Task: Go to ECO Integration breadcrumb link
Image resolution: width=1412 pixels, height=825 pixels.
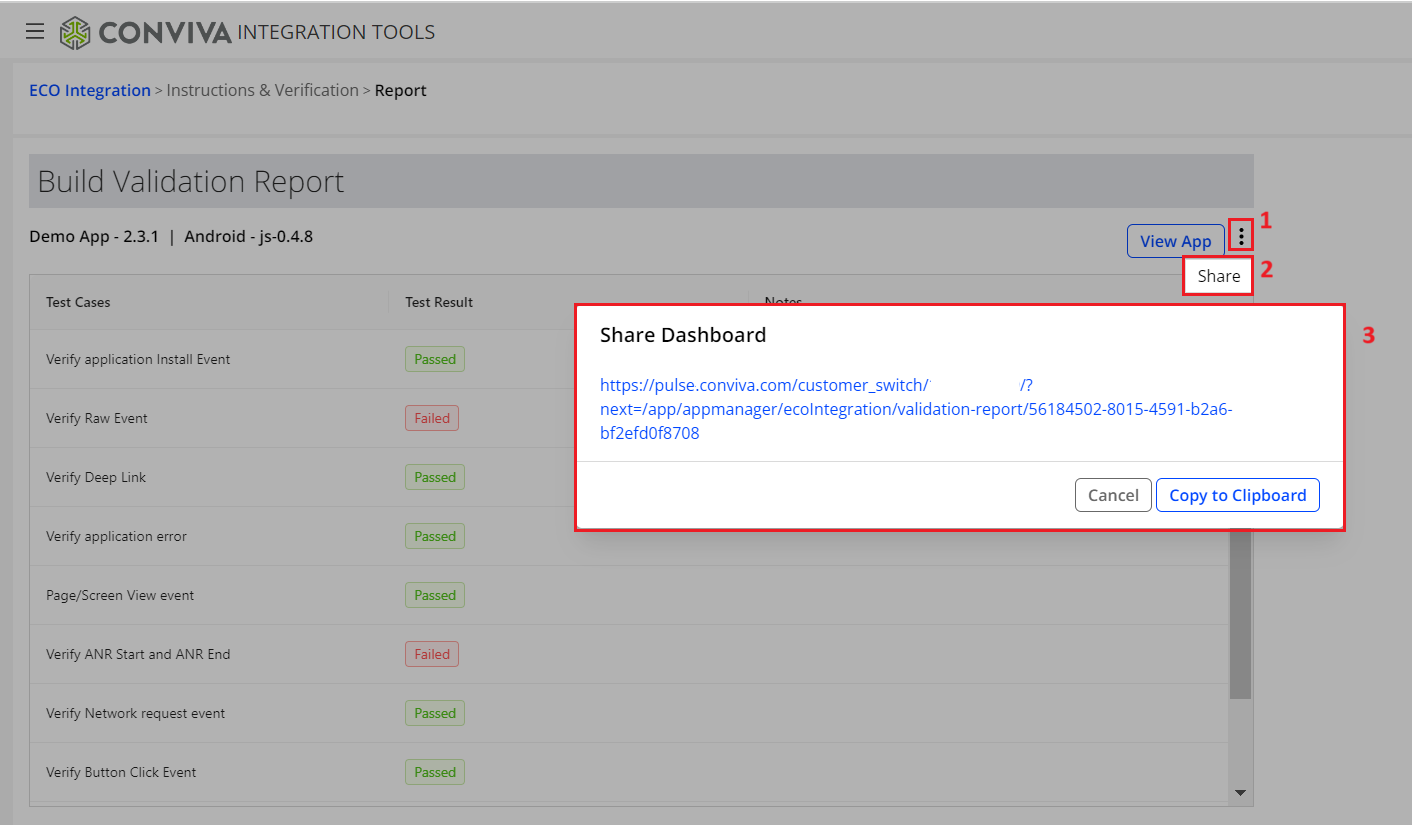Action: pos(90,90)
